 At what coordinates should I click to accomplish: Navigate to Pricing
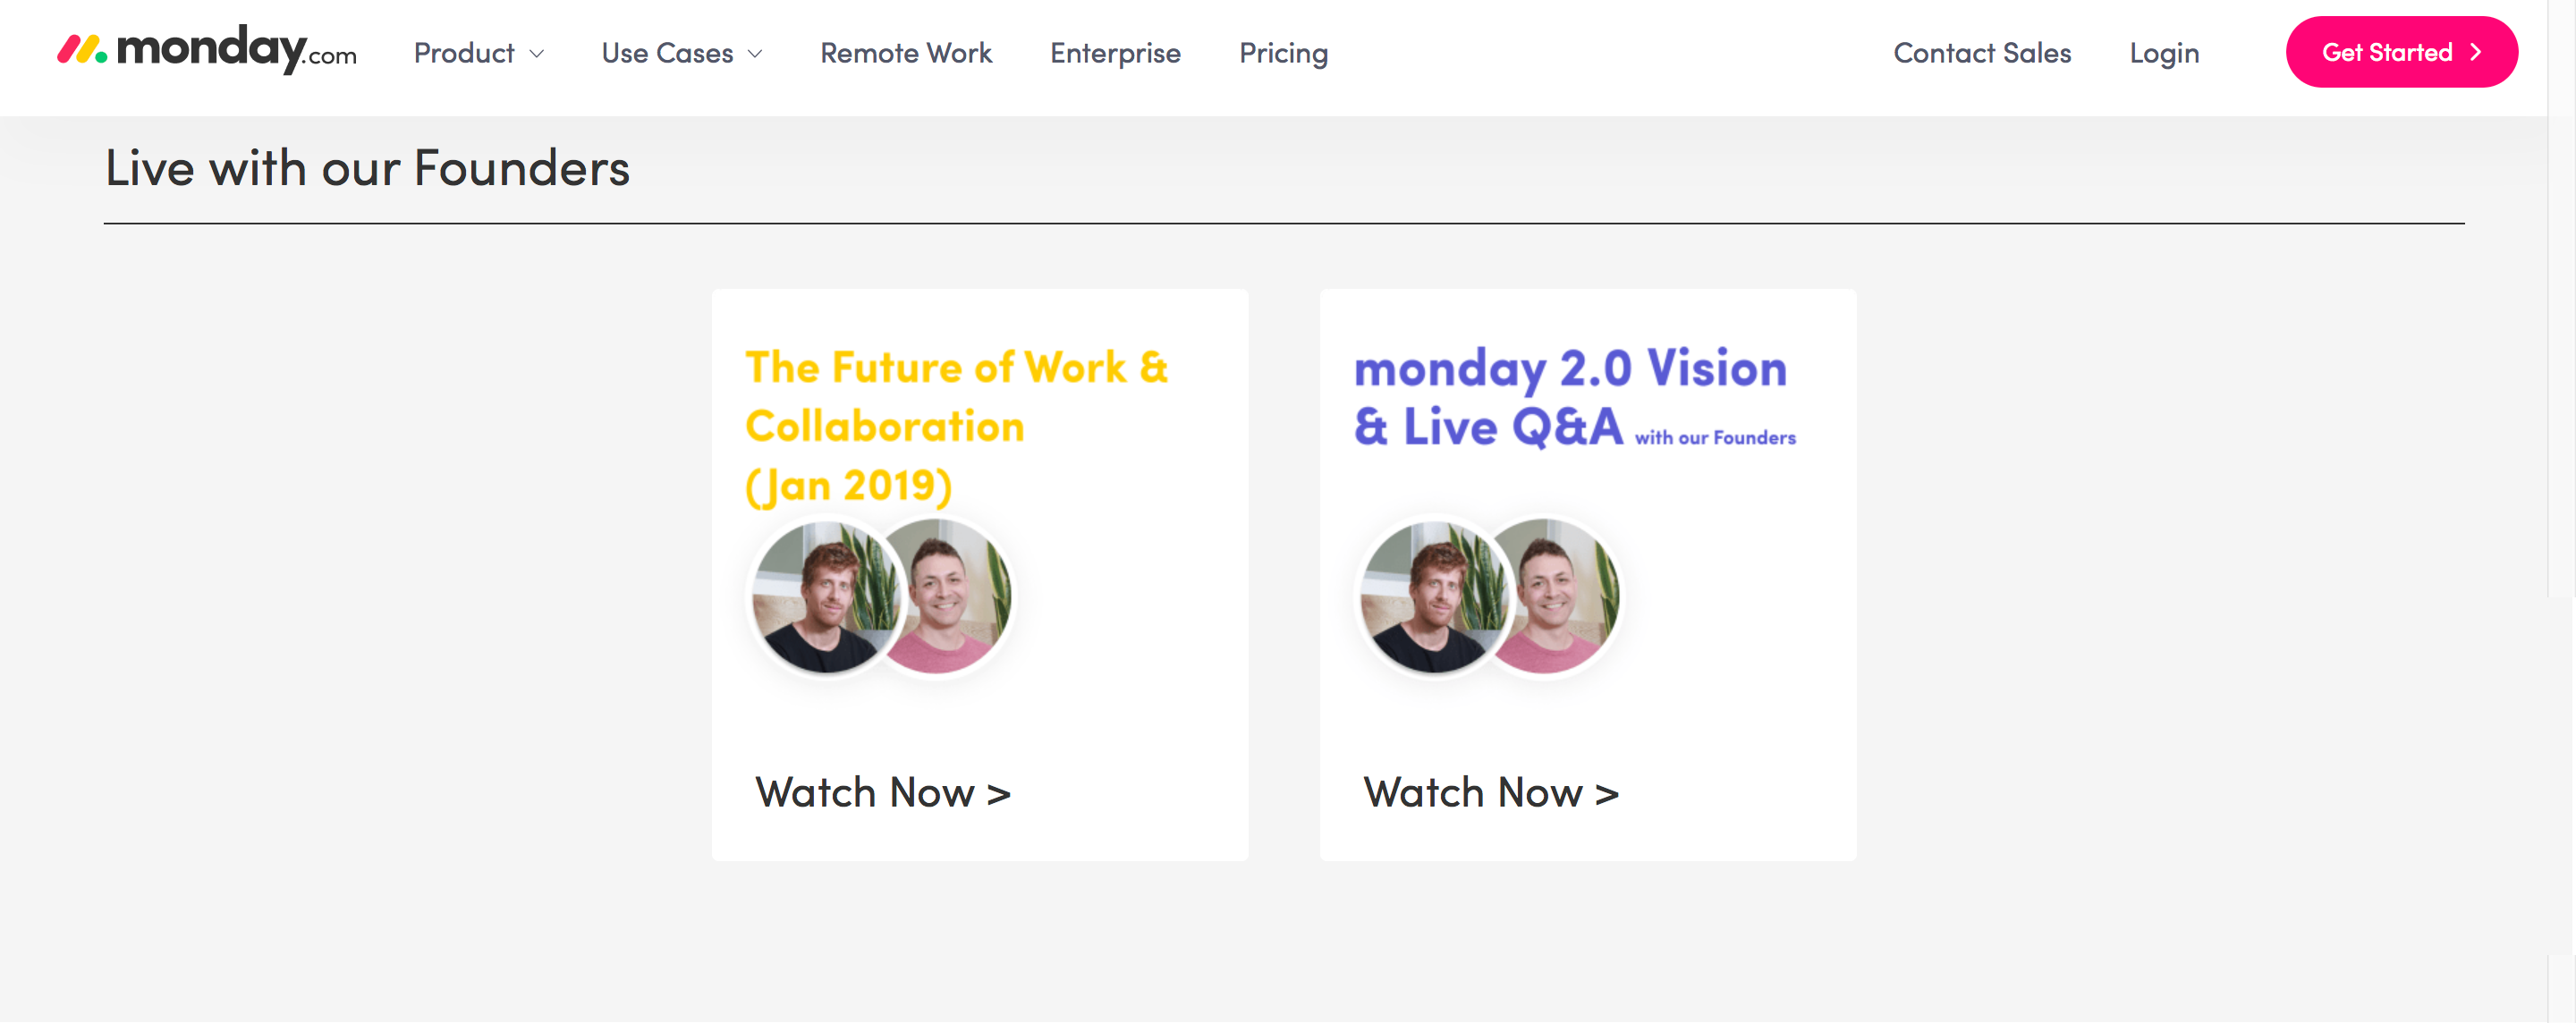[1283, 53]
